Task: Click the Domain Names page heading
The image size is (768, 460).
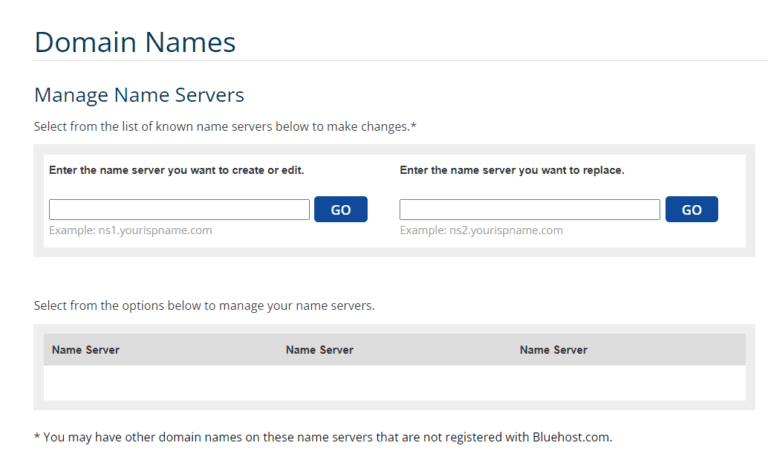Action: (135, 42)
